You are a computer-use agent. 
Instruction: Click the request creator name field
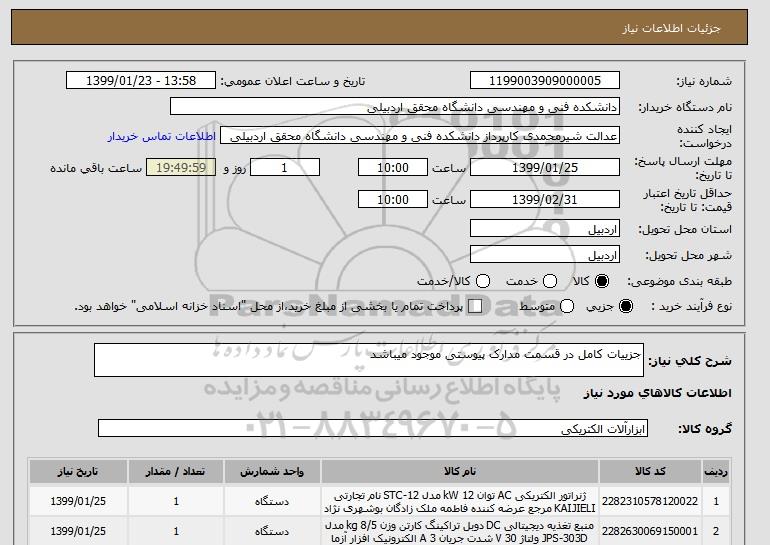pyautogui.click(x=420, y=136)
